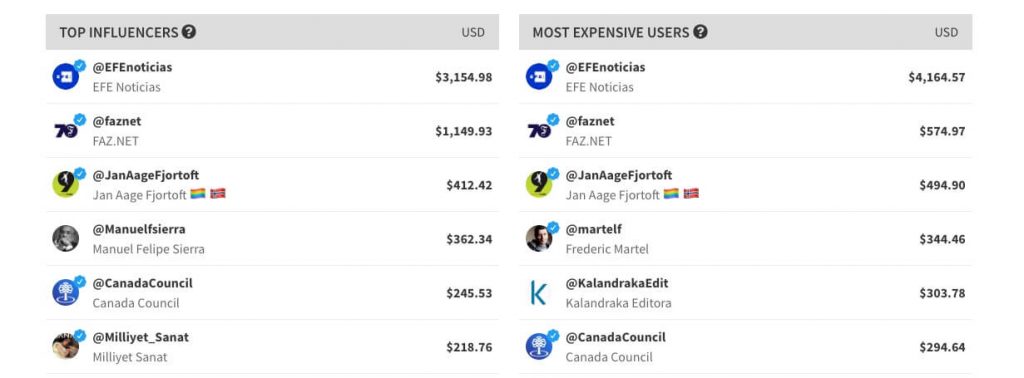1024x378 pixels.
Task: Open EFE Noticias avatar in Top Influencers
Action: [x=66, y=76]
